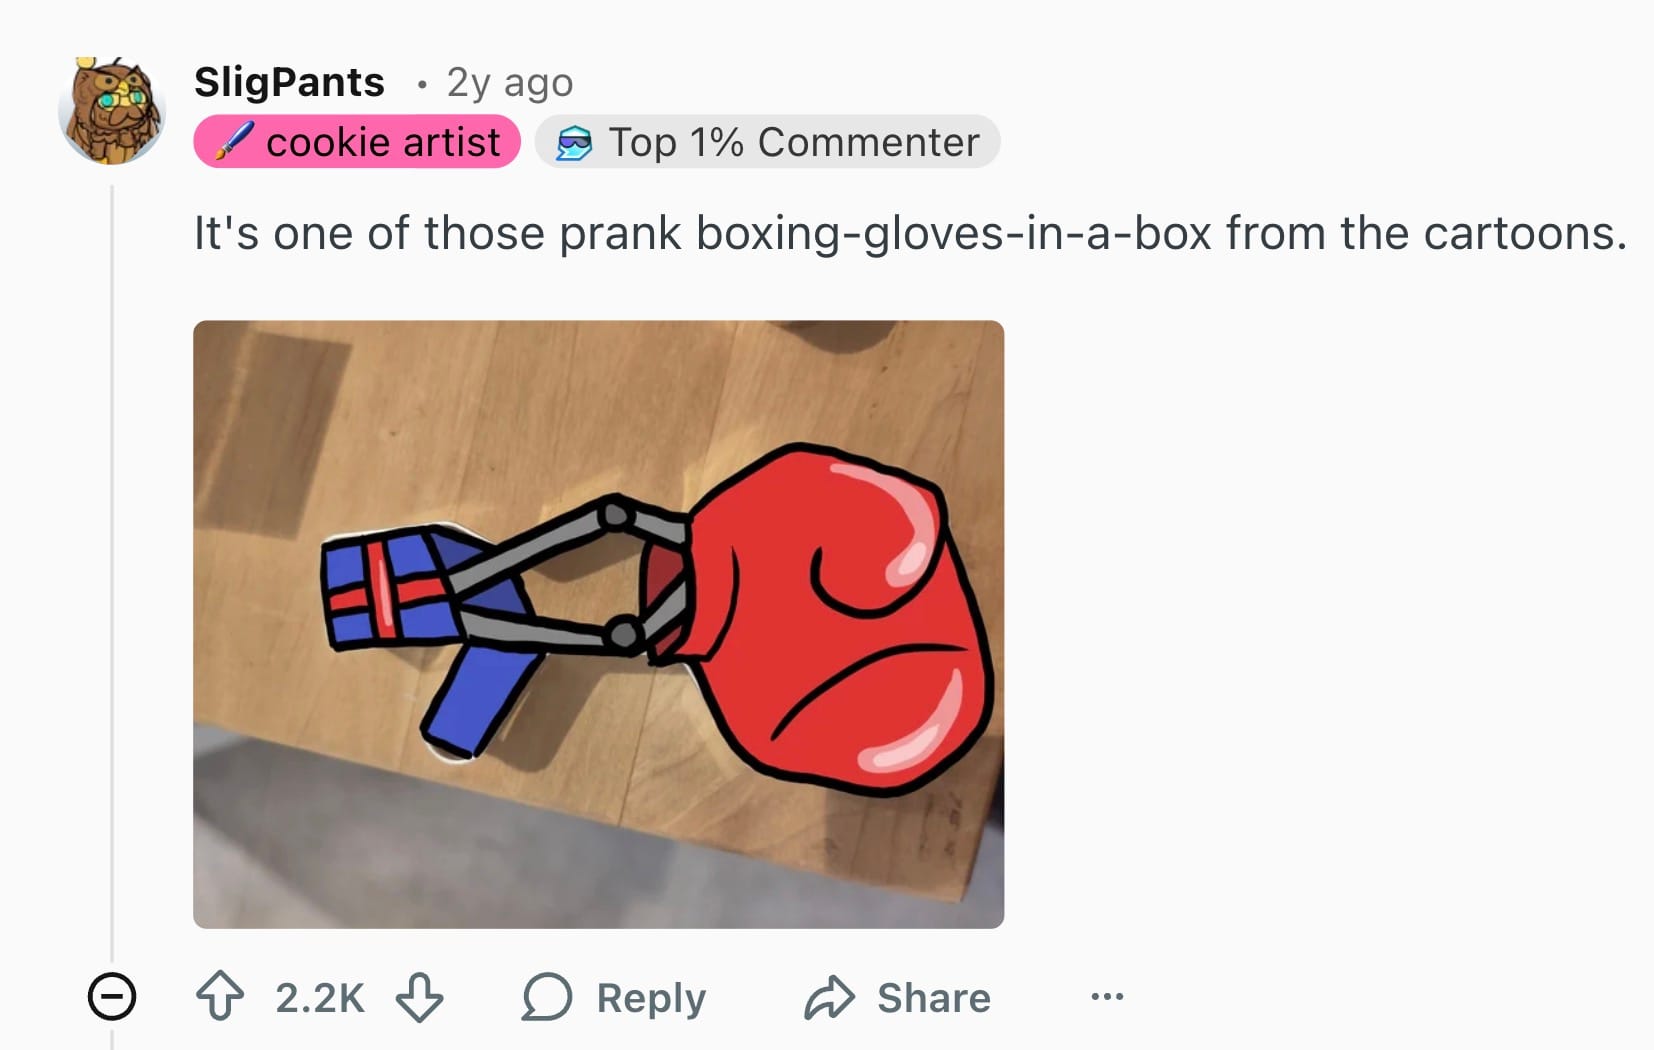
Task: Click the downvote arrow icon
Action: click(419, 997)
